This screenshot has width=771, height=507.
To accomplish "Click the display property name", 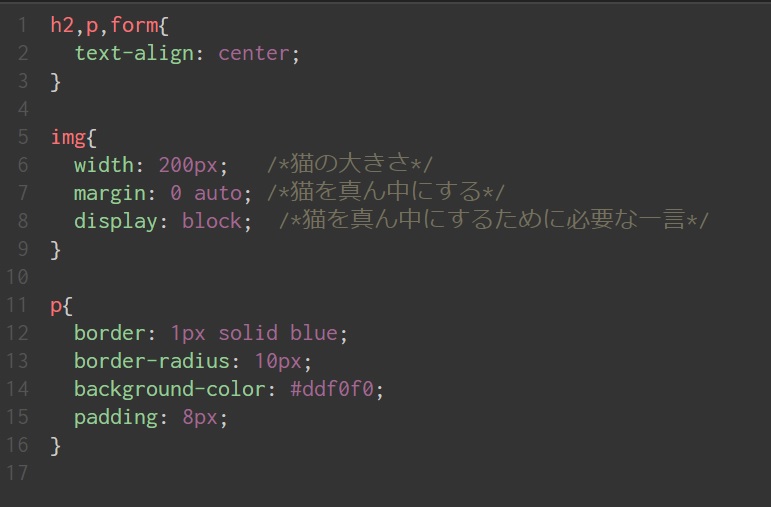I will click(115, 221).
